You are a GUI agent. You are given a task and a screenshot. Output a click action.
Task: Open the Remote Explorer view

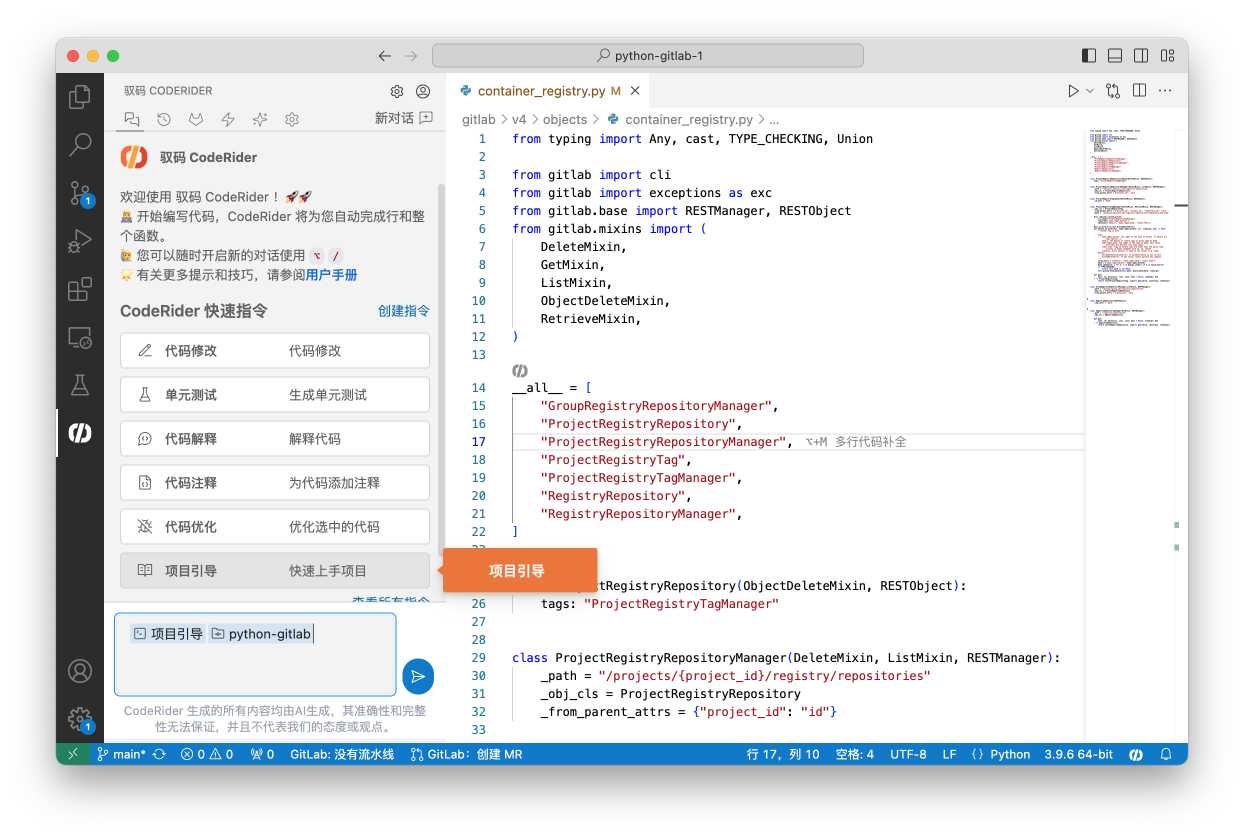coord(80,337)
